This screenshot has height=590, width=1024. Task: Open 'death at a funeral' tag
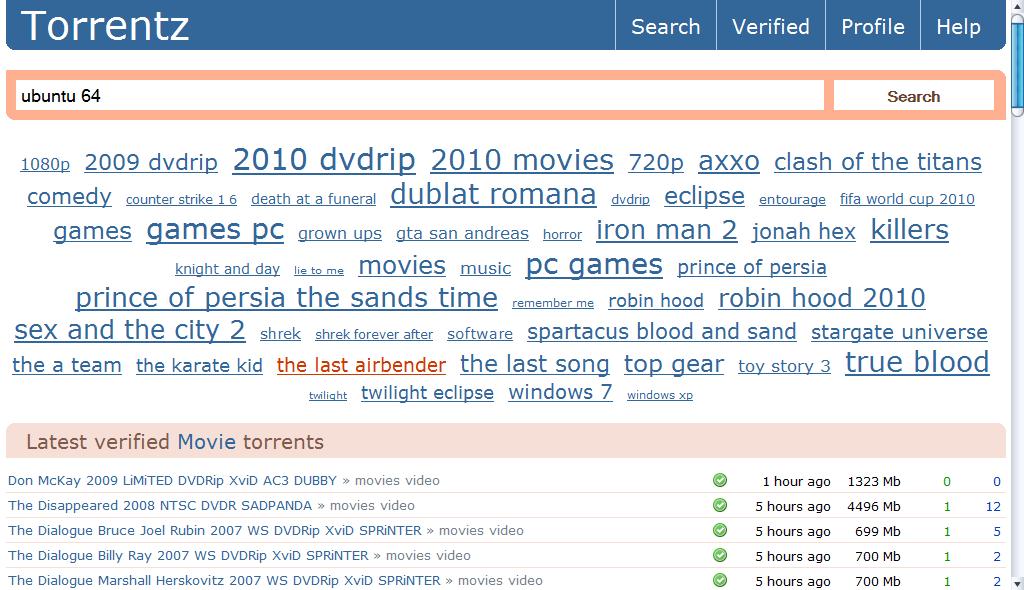coord(313,199)
